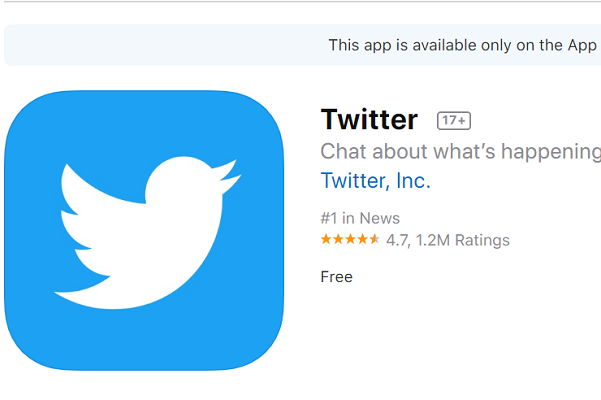601x400 pixels.
Task: Click the word 'App' in the banner
Action: [x=582, y=46]
